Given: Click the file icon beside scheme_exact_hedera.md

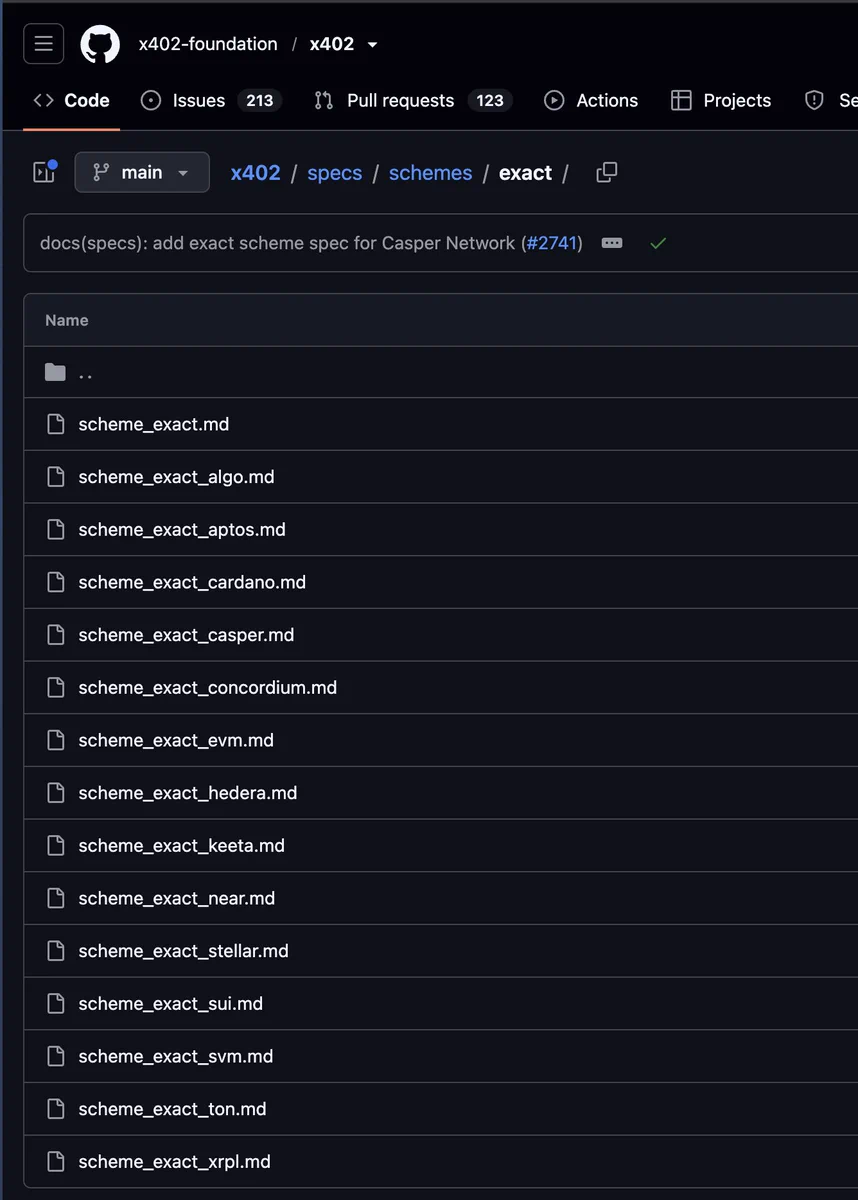Looking at the screenshot, I should 56,793.
